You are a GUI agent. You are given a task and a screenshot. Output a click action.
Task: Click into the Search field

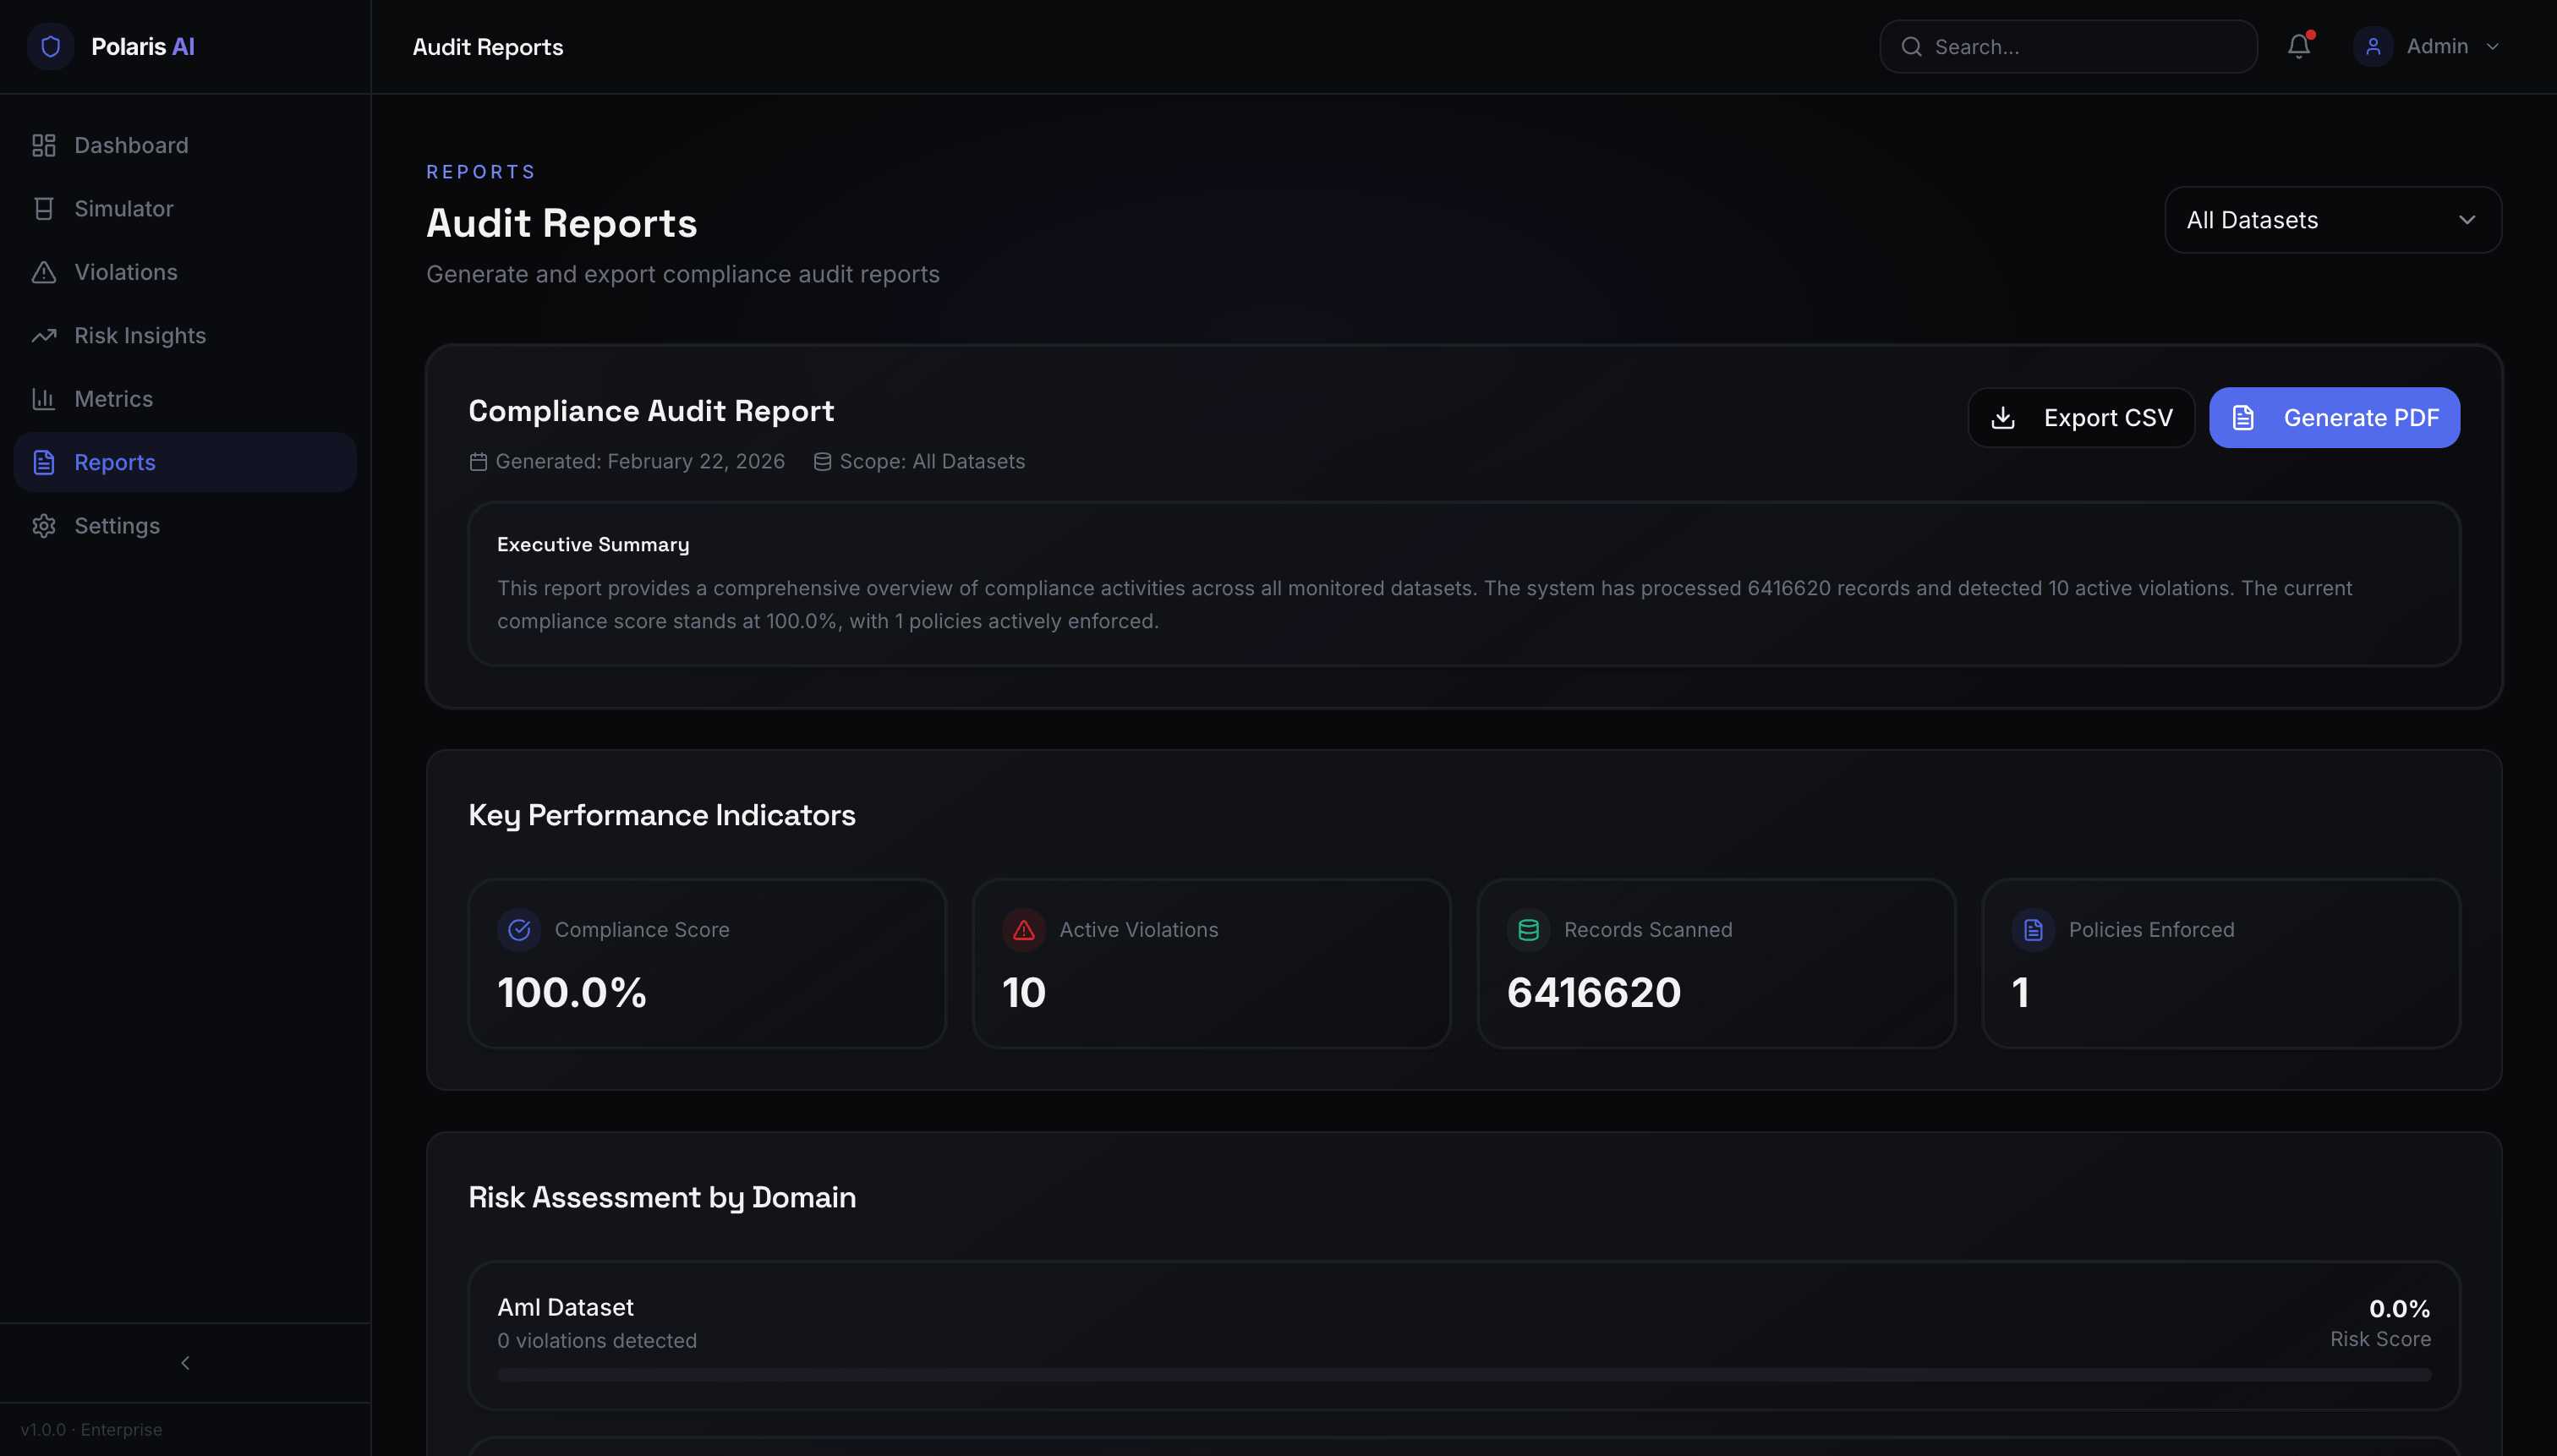[x=2068, y=47]
